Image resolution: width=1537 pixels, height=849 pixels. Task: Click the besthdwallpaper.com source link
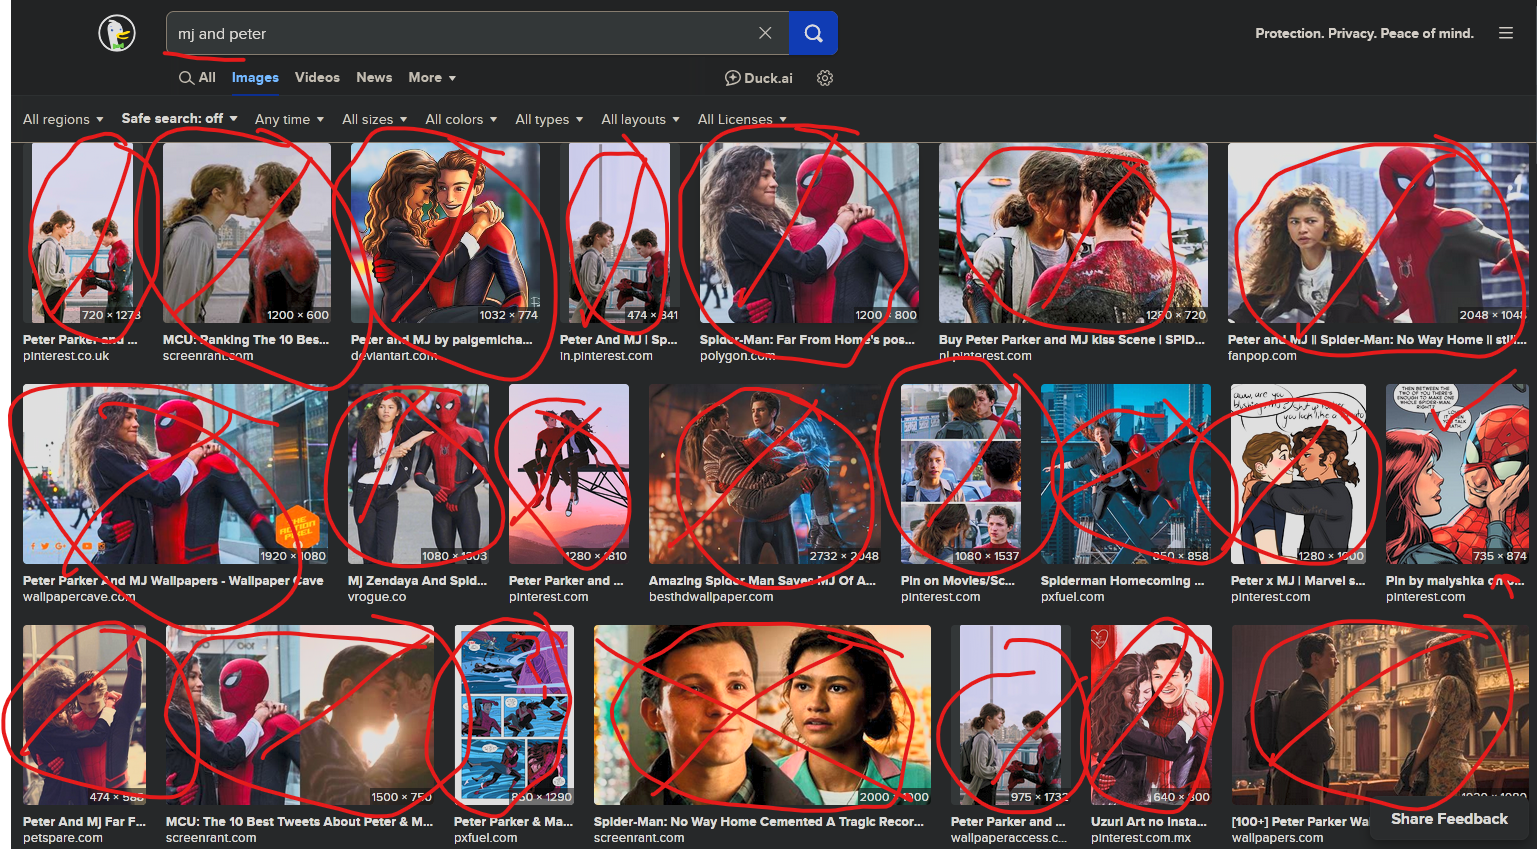click(711, 596)
